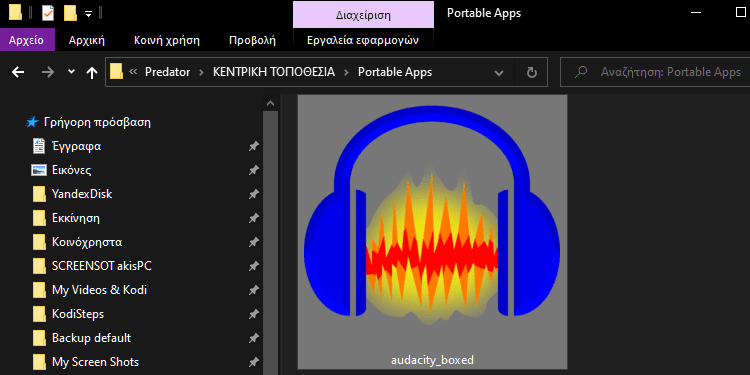Click the ΚΕΝΤΡΙΚΗ ΤΟΠΟΘΕΣΙΑ breadcrumb segment
The width and height of the screenshot is (750, 375).
point(274,72)
